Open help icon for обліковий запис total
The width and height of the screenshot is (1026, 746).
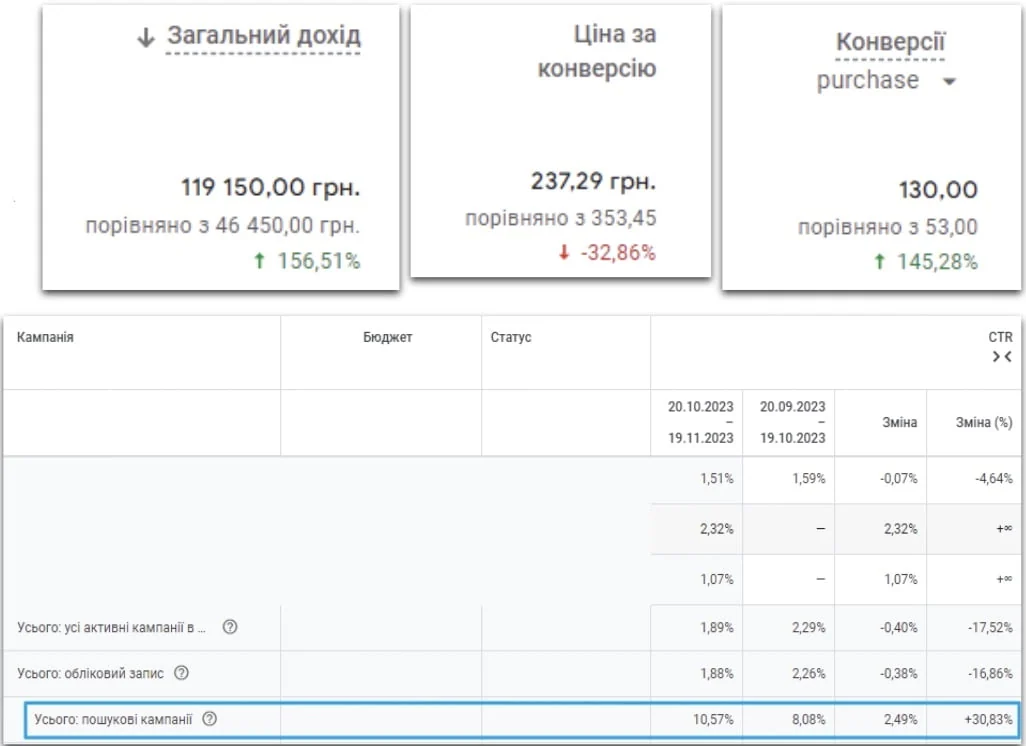(181, 673)
